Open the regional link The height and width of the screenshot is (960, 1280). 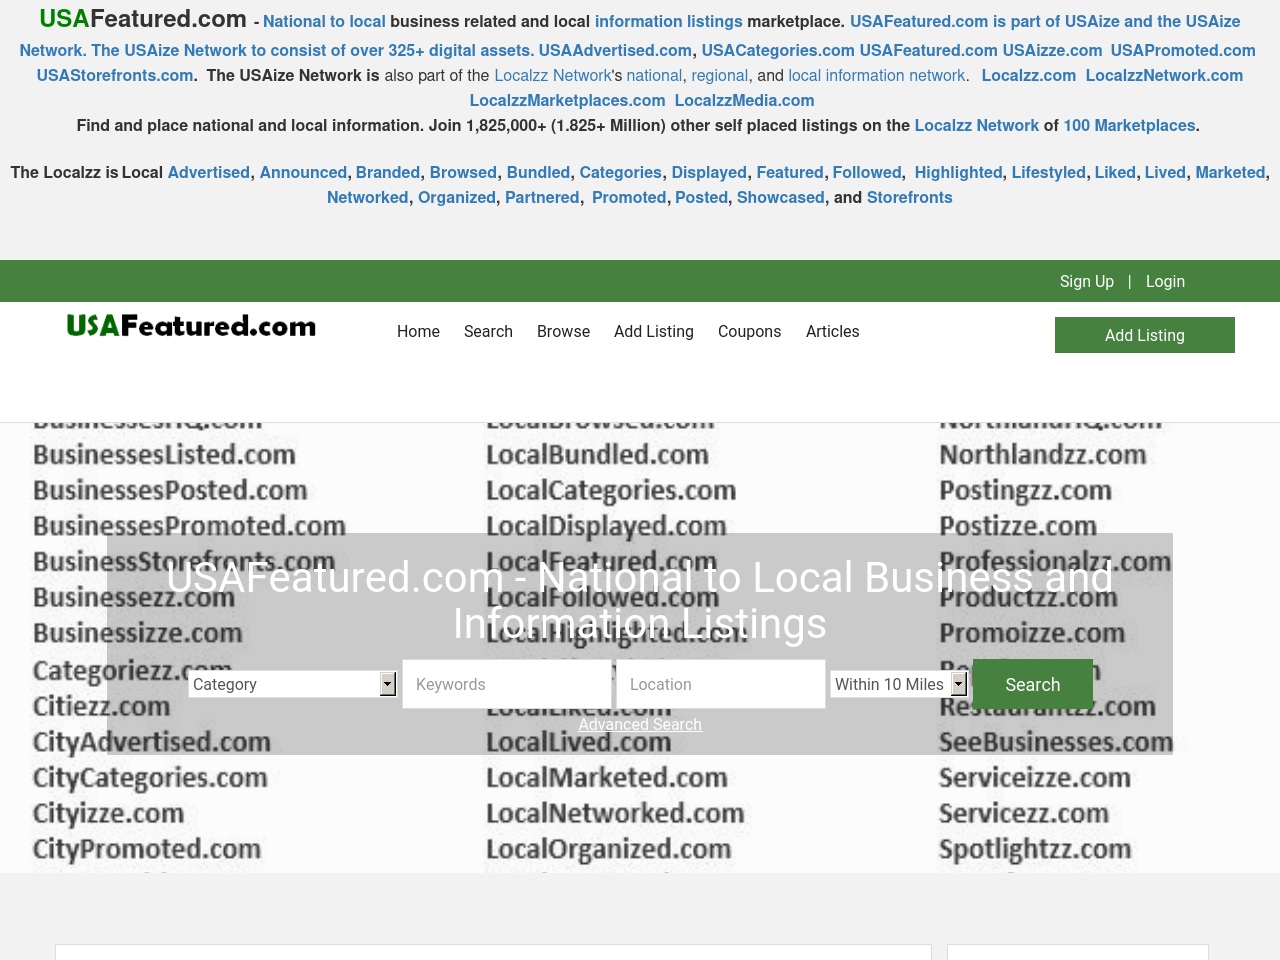click(720, 75)
